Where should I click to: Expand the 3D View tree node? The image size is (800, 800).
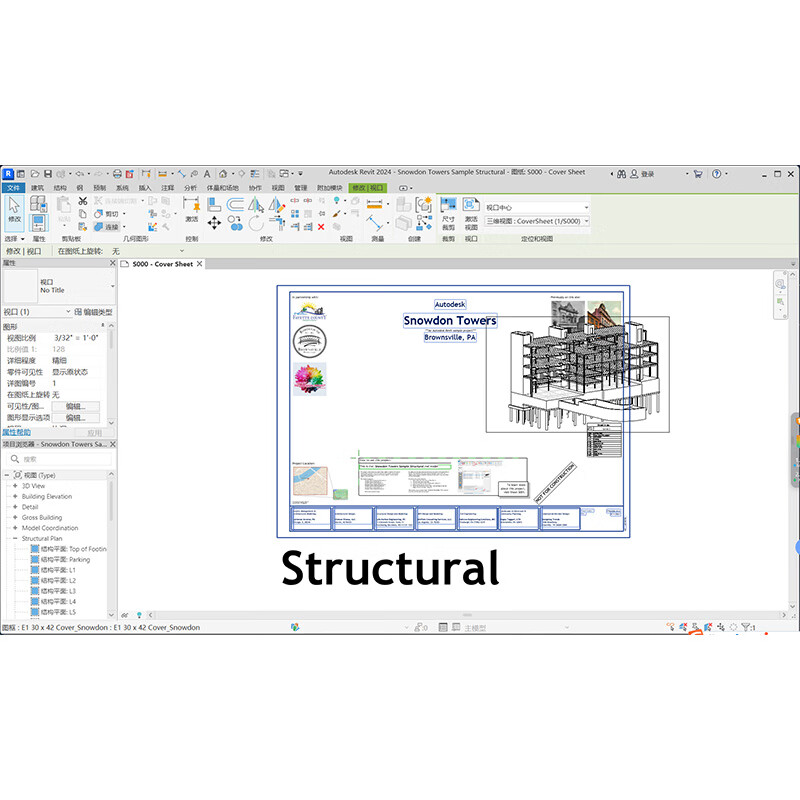[x=15, y=486]
